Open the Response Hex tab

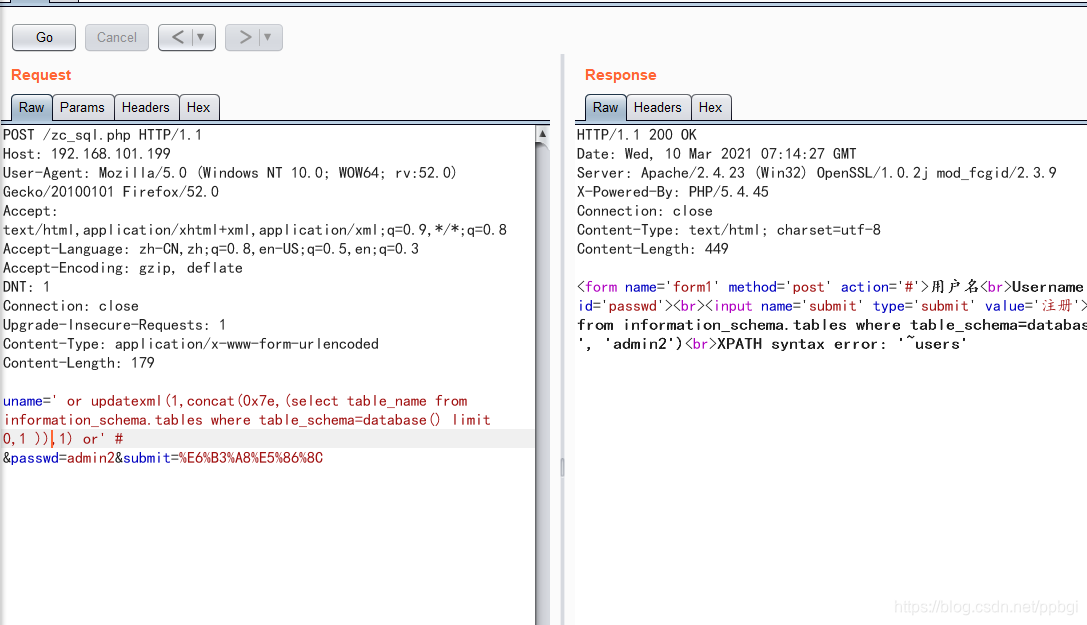tap(711, 107)
